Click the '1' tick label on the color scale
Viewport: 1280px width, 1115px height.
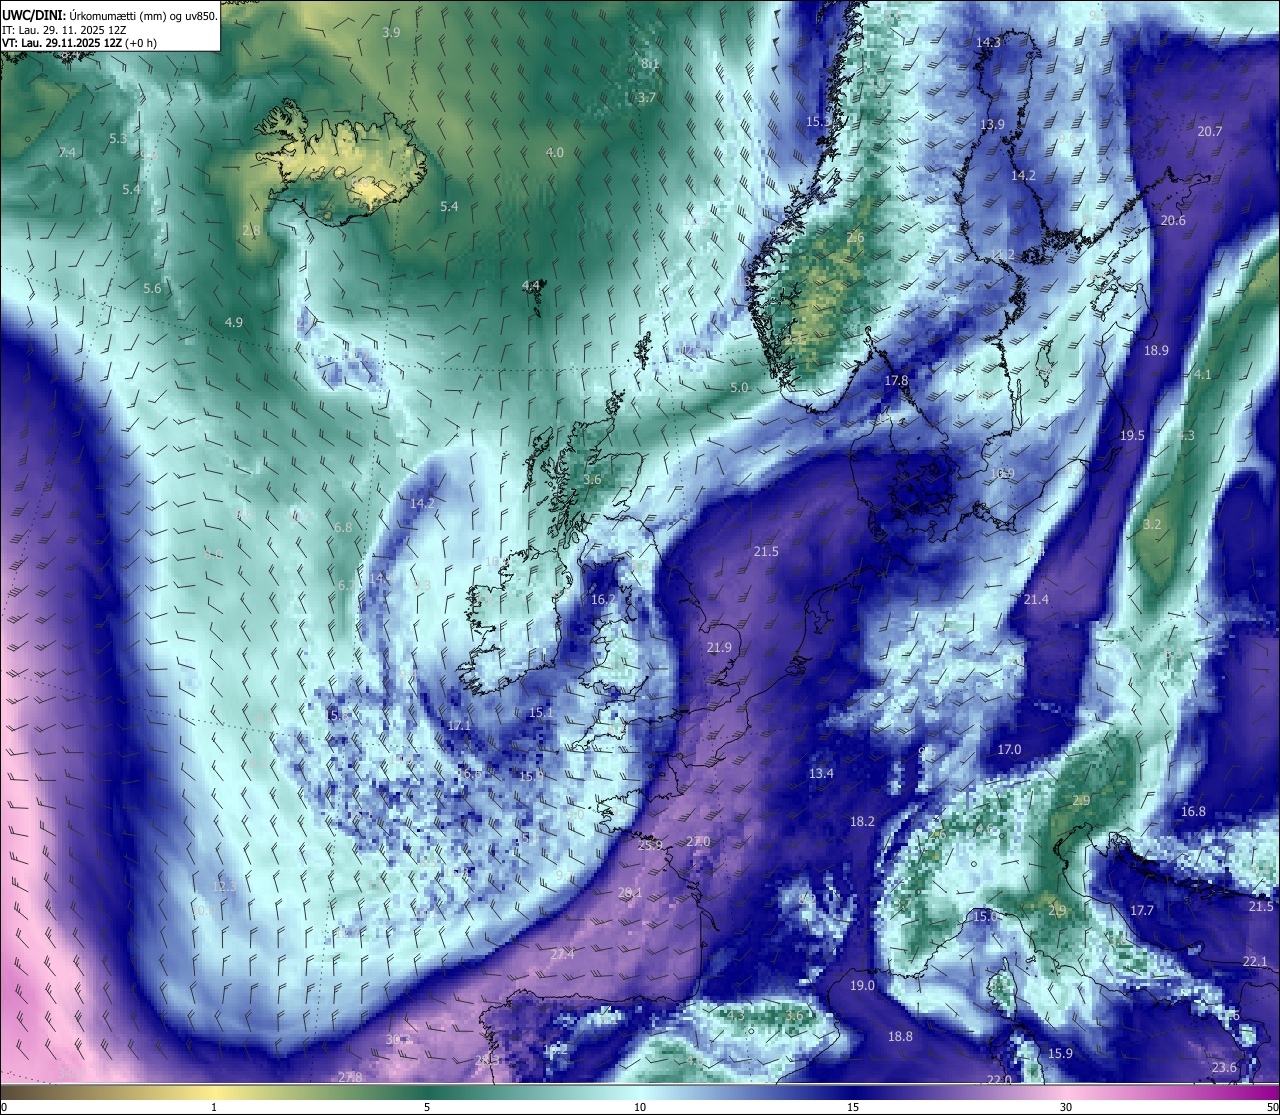coord(214,1107)
